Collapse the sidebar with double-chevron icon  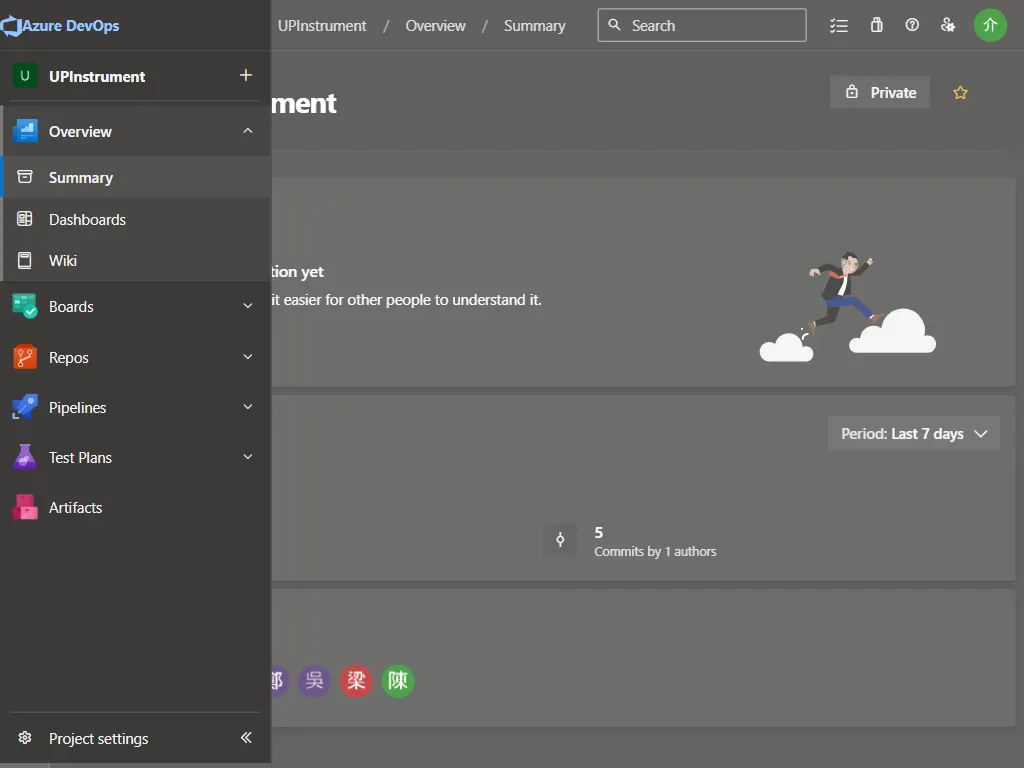coord(246,737)
